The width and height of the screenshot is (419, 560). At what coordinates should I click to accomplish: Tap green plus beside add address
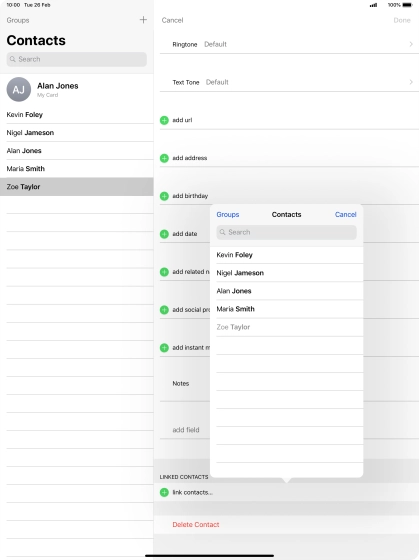coord(164,158)
